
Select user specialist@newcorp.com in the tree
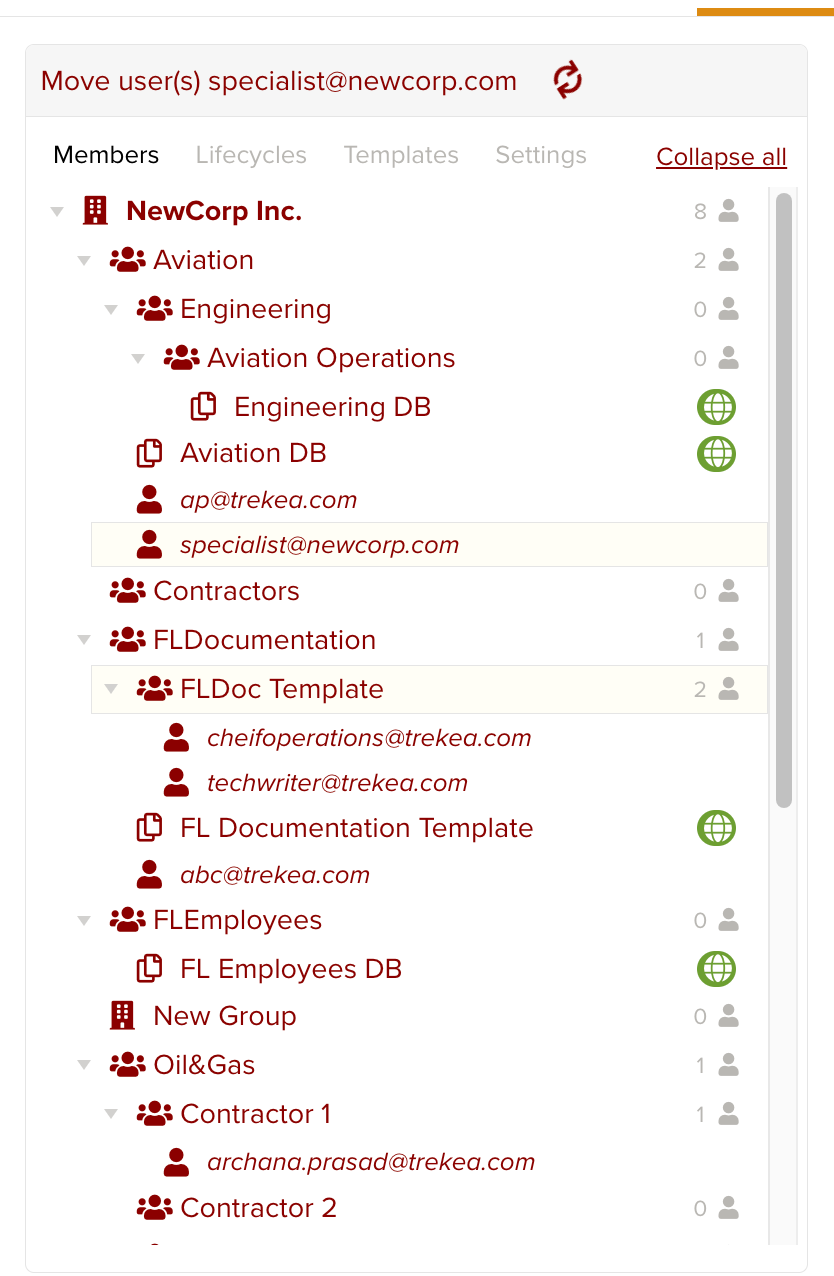(x=319, y=545)
